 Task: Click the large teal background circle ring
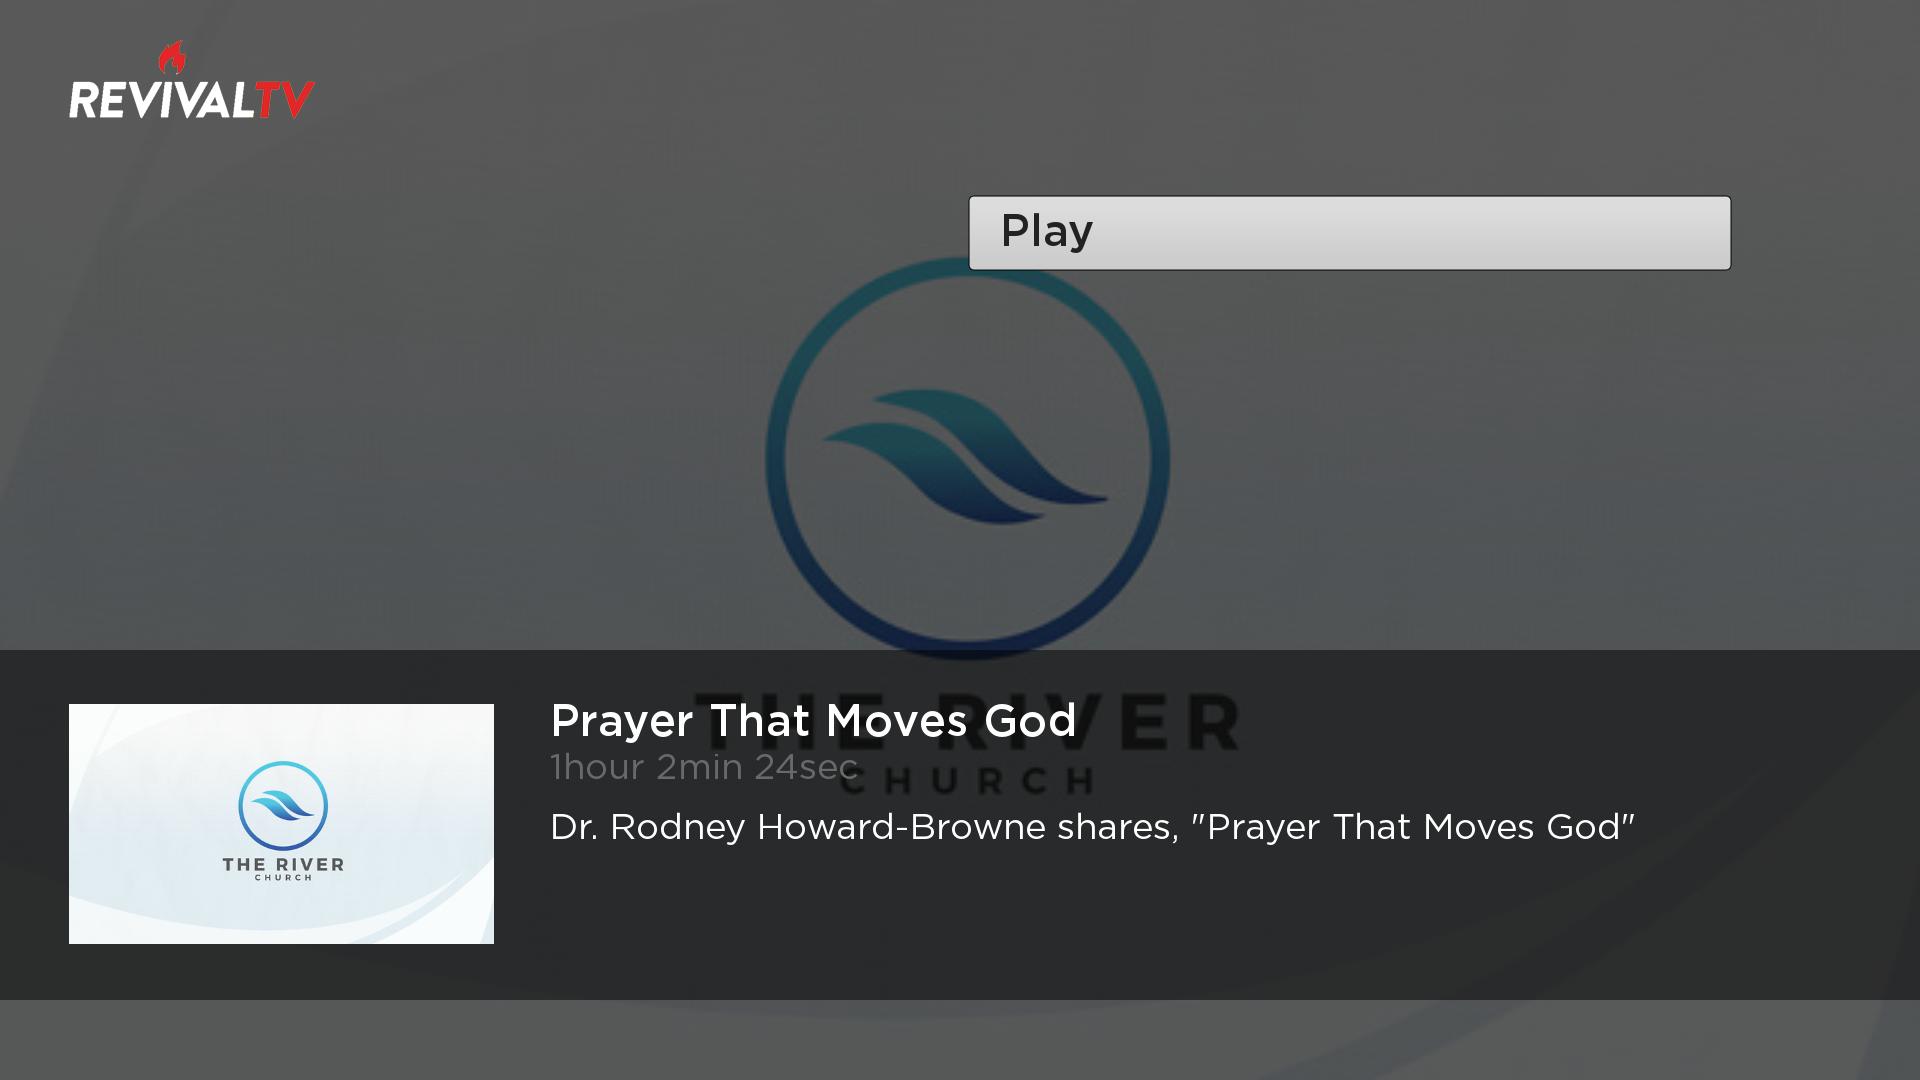click(775, 460)
